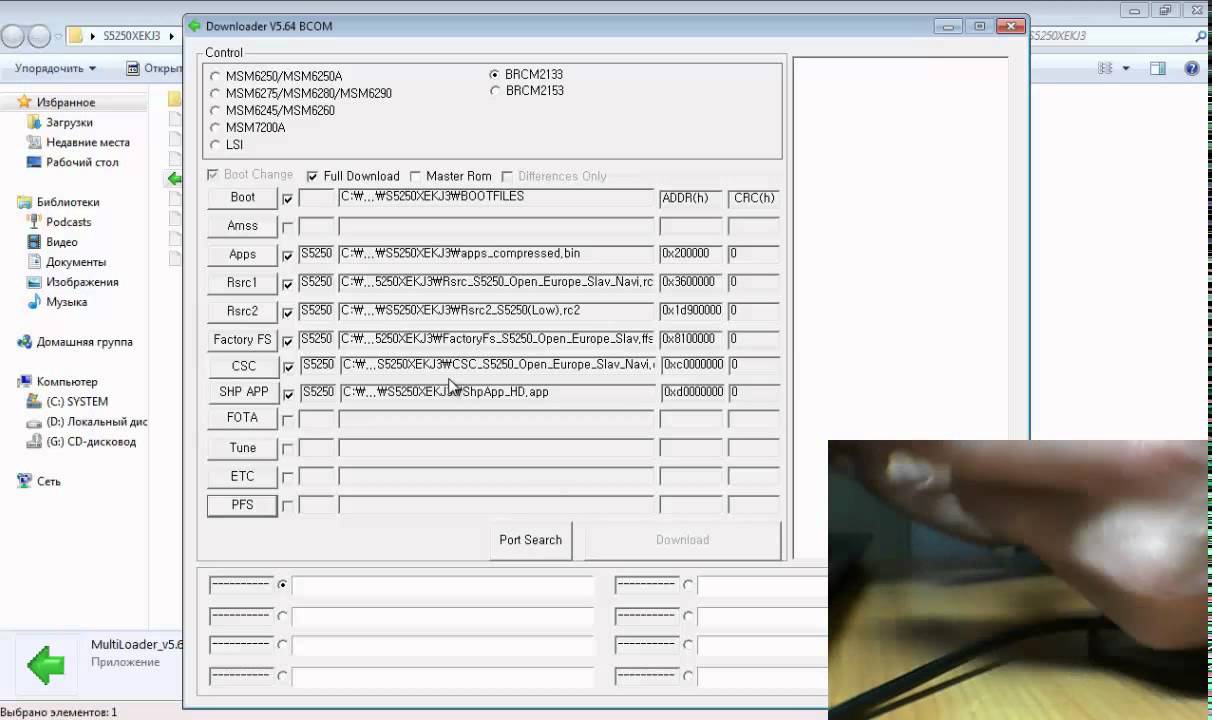Uncheck the SHP APP row checkbox
The height and width of the screenshot is (720, 1212).
point(288,394)
